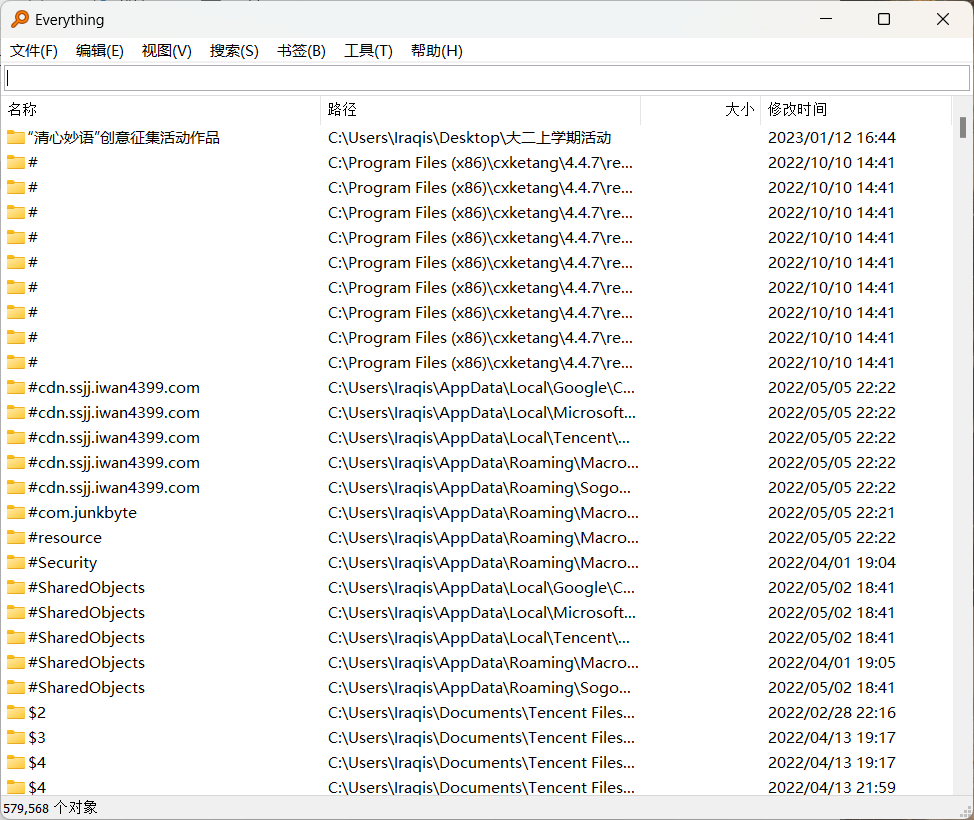Open the 编辑(E) menu
Screen dimensions: 974x820
click(99, 51)
